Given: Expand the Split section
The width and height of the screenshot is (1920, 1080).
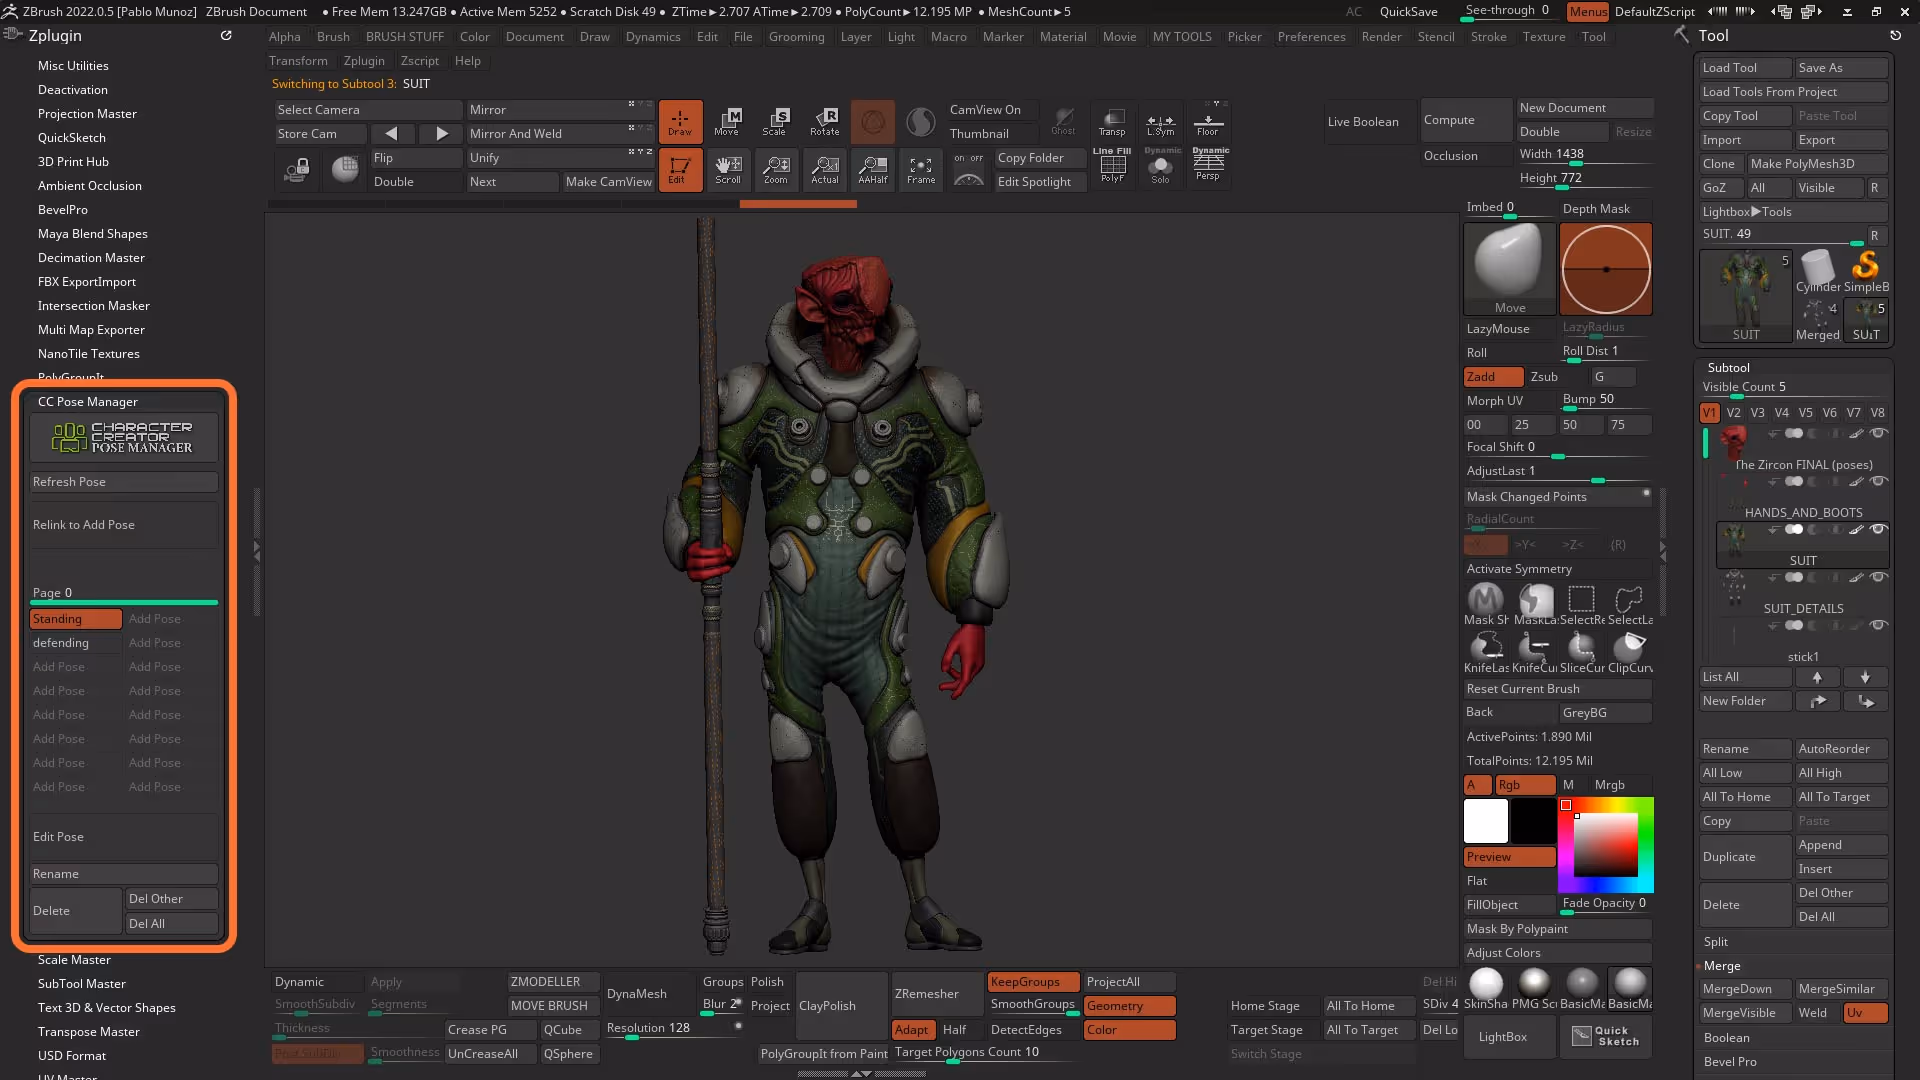Looking at the screenshot, I should coord(1716,942).
